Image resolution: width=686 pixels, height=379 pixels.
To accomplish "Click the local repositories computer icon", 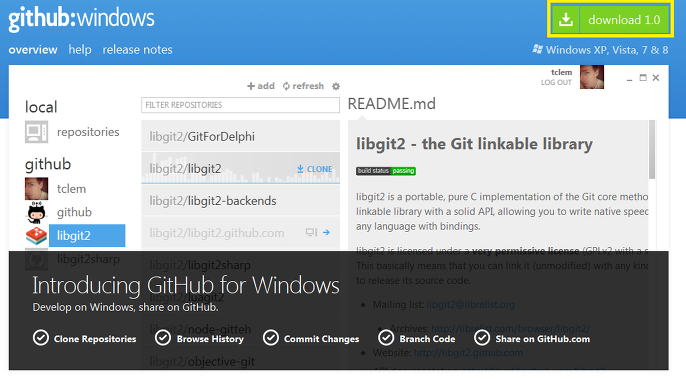I will tap(36, 132).
